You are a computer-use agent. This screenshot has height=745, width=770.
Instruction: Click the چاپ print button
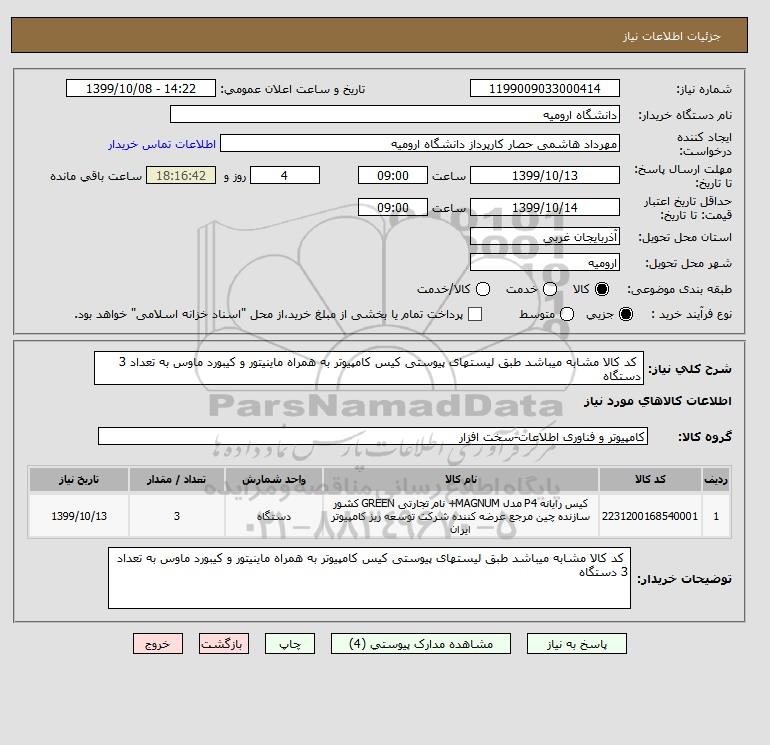pyautogui.click(x=290, y=643)
